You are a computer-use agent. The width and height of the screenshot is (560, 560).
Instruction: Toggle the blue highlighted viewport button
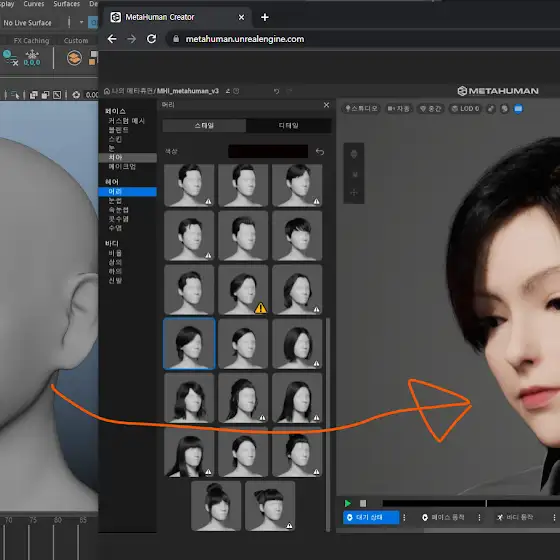click(x=518, y=109)
